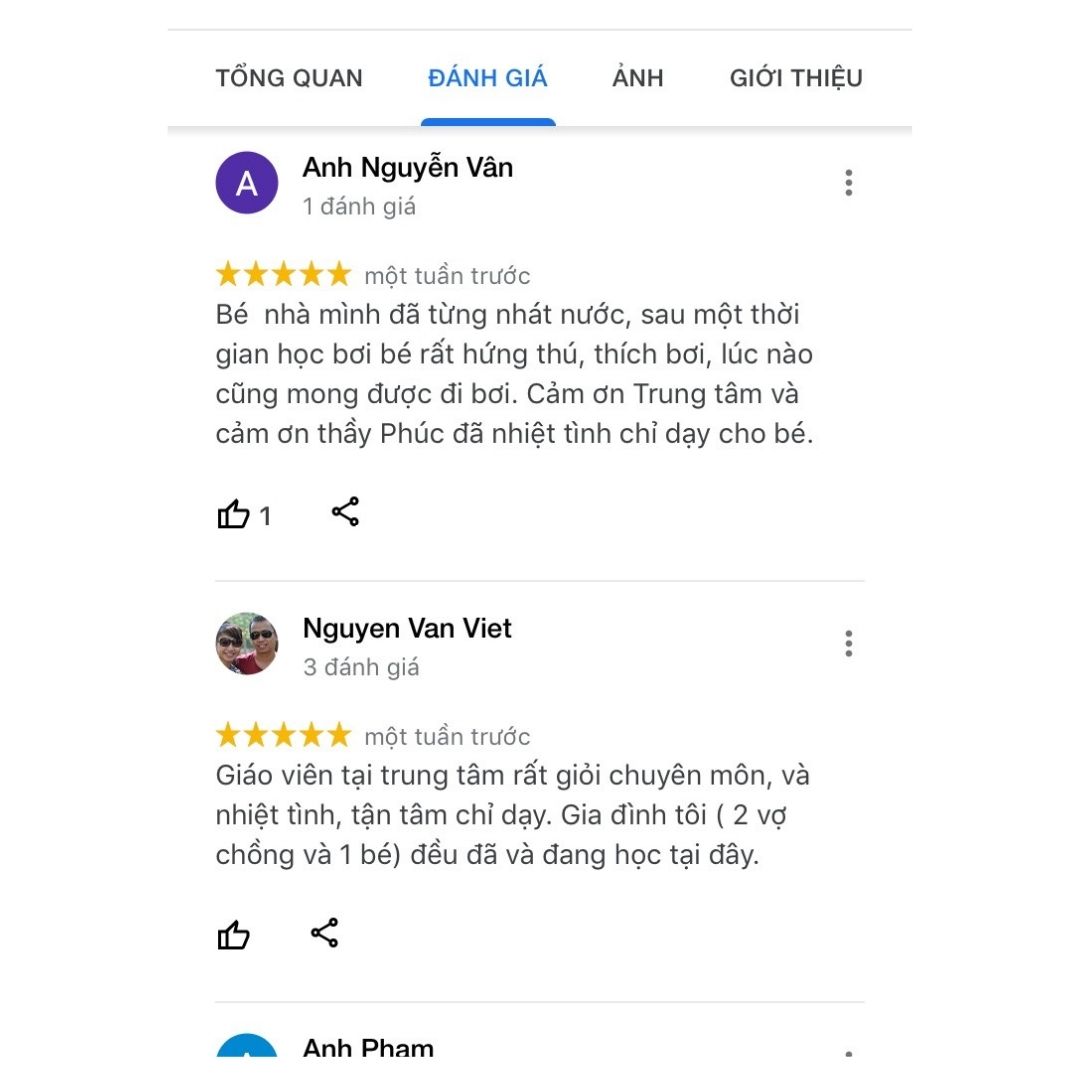Open Anh Nguyễn Vân's reviewer profile name
Screen dimensions: 1080x1080
coord(408,167)
